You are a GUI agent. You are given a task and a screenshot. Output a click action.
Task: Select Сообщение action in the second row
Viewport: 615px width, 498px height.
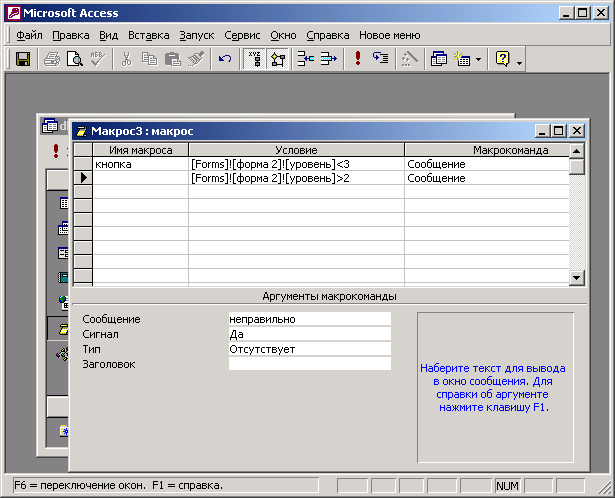[x=487, y=178]
